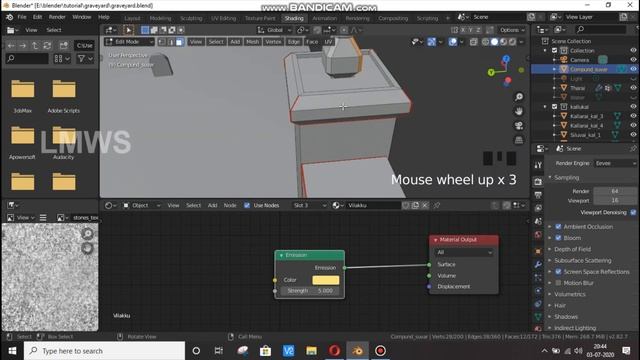This screenshot has height=360, width=640.
Task: Open the Output properties tab icon
Action: coord(538,195)
